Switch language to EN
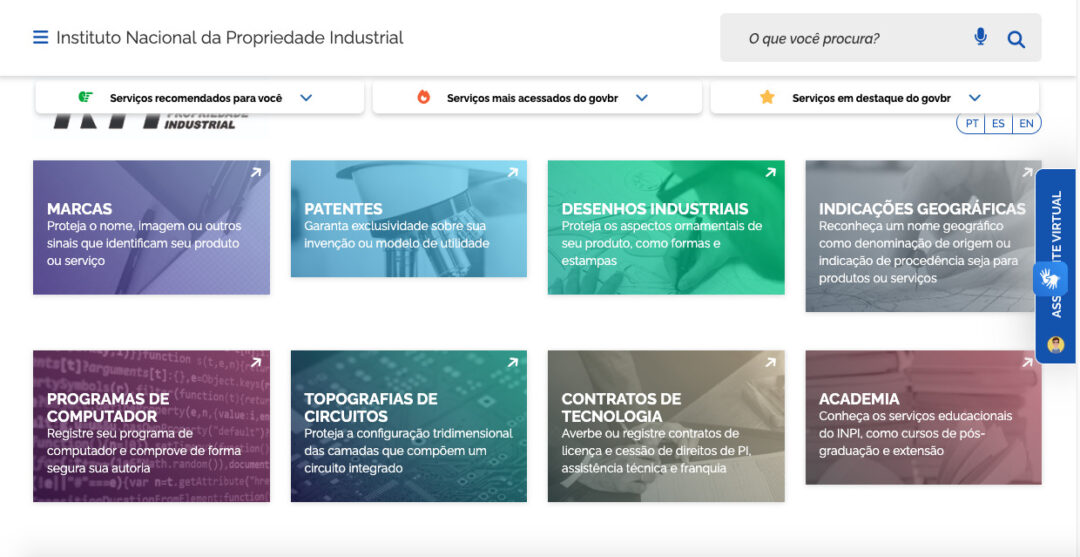This screenshot has height=557, width=1080. tap(1026, 124)
